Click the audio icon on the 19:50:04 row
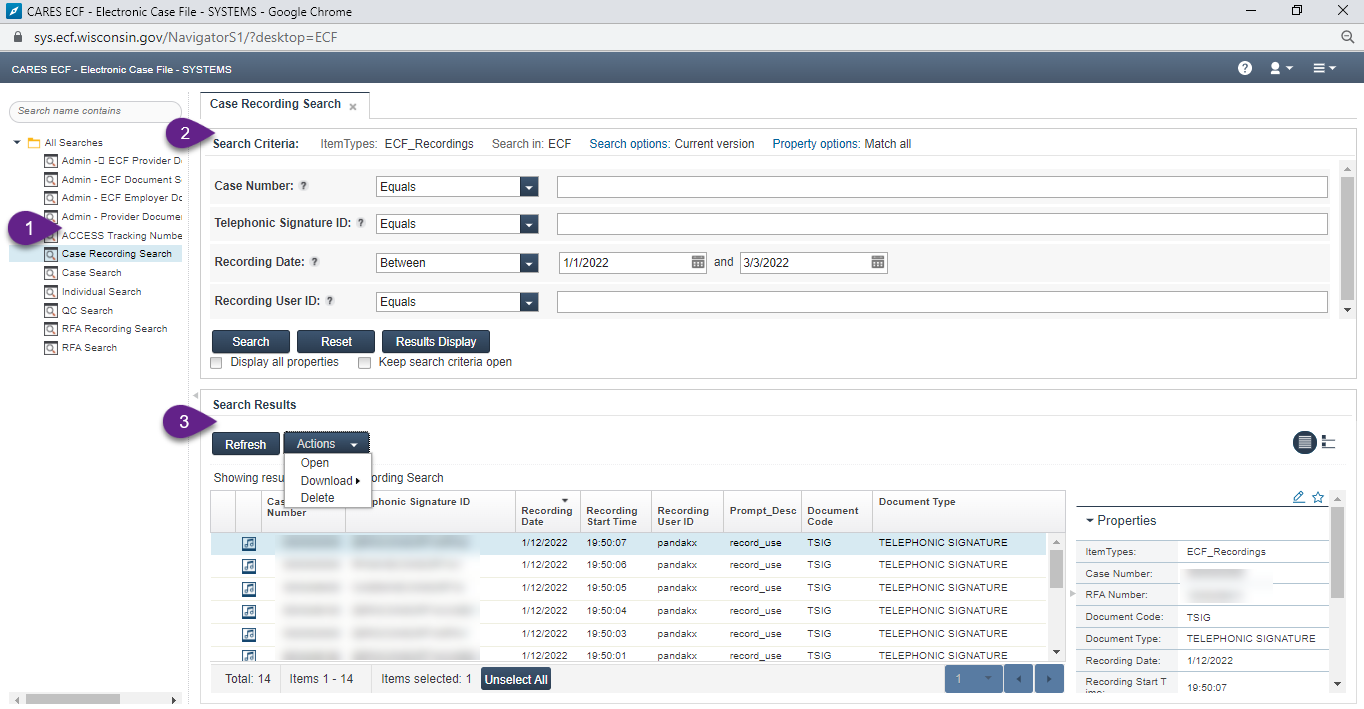Viewport: 1364px width, 709px height. (x=249, y=612)
